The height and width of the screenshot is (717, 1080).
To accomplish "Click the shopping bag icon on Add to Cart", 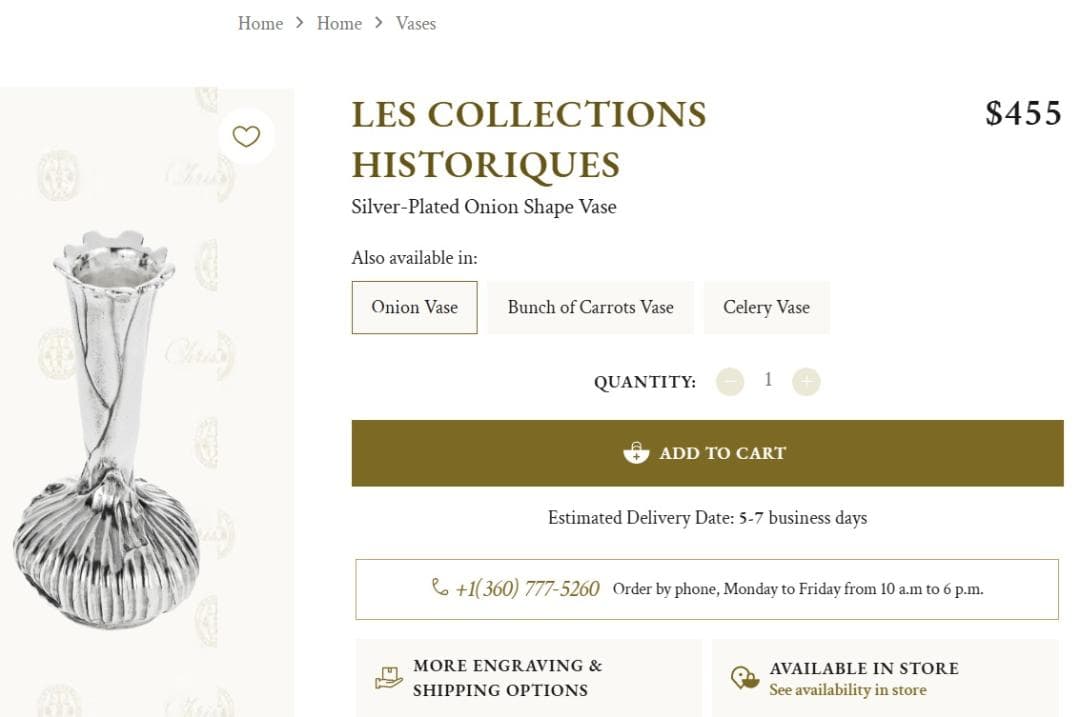I will pyautogui.click(x=634, y=452).
